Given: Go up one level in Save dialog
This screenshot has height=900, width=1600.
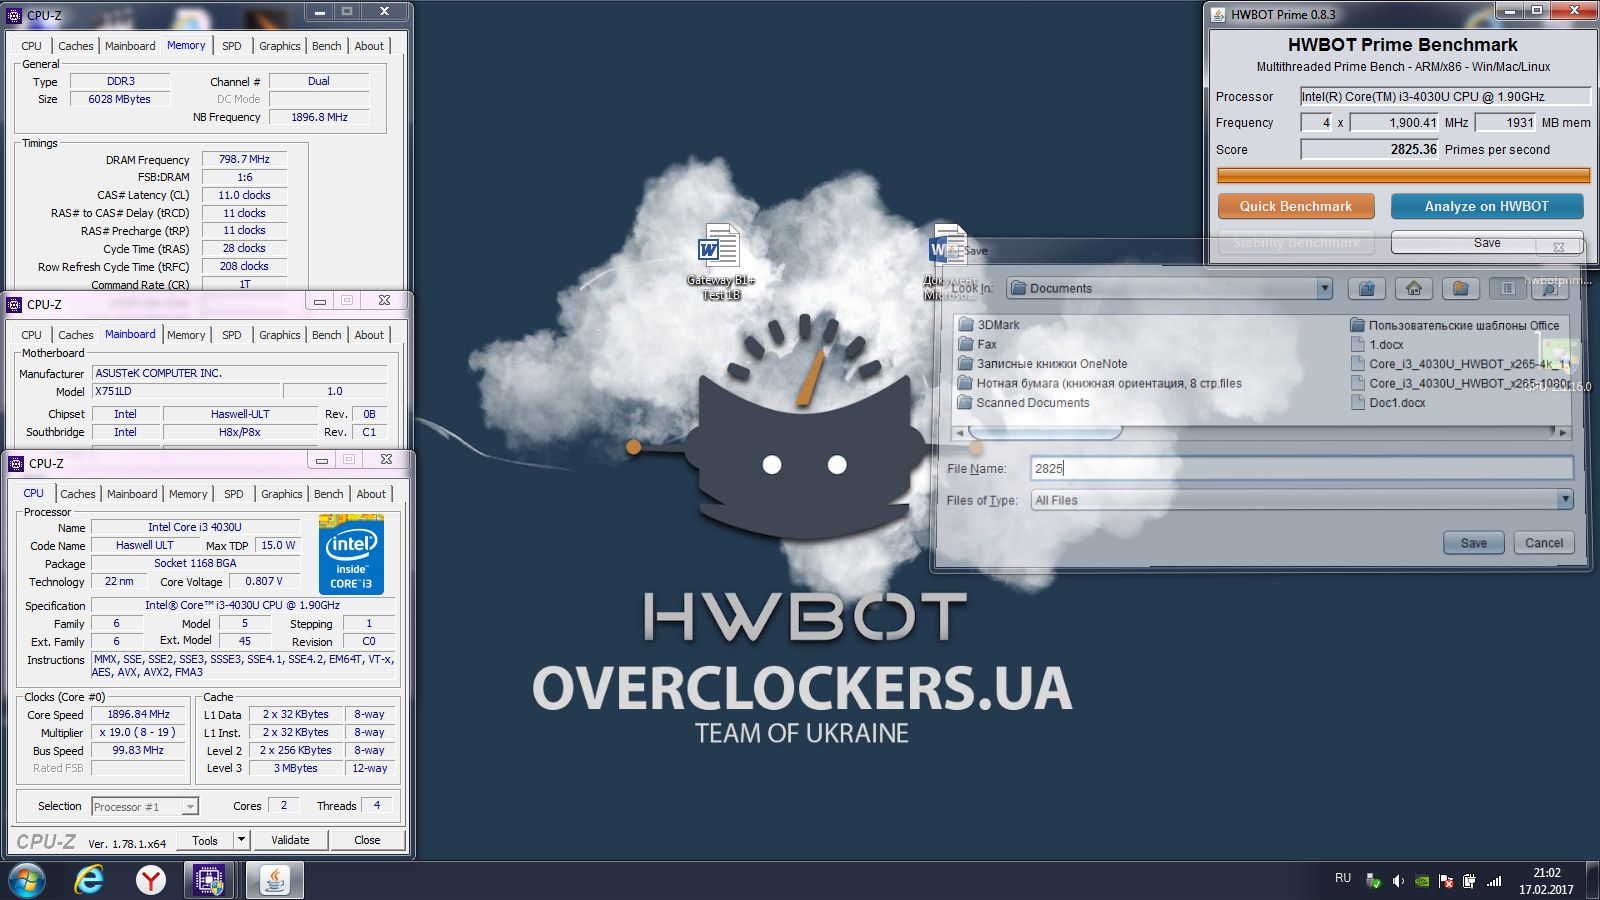Looking at the screenshot, I should click(1367, 288).
